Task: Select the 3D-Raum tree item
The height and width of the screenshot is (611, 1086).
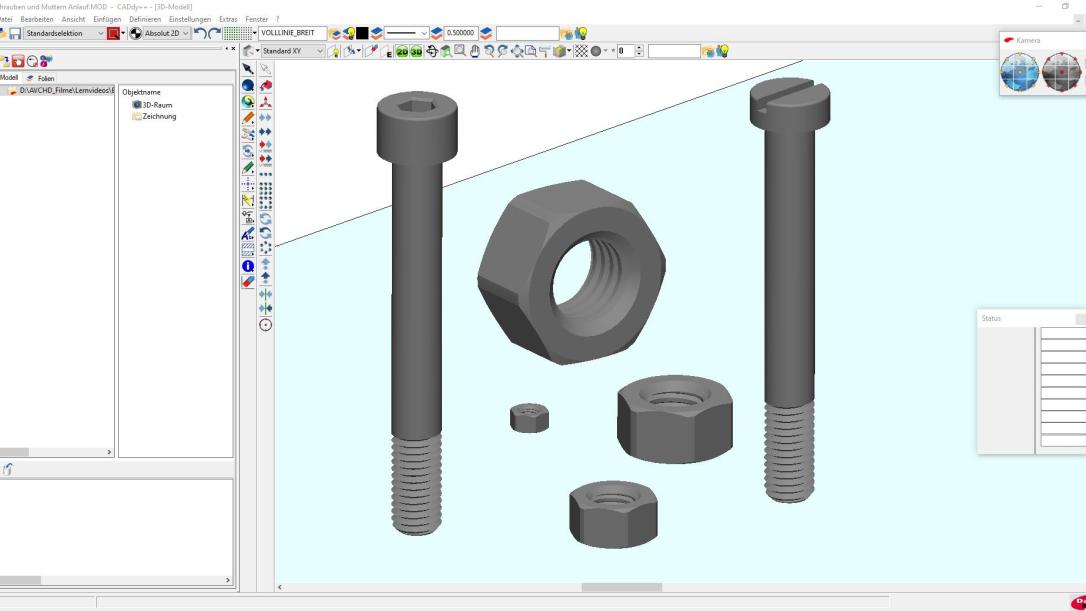Action: point(153,104)
